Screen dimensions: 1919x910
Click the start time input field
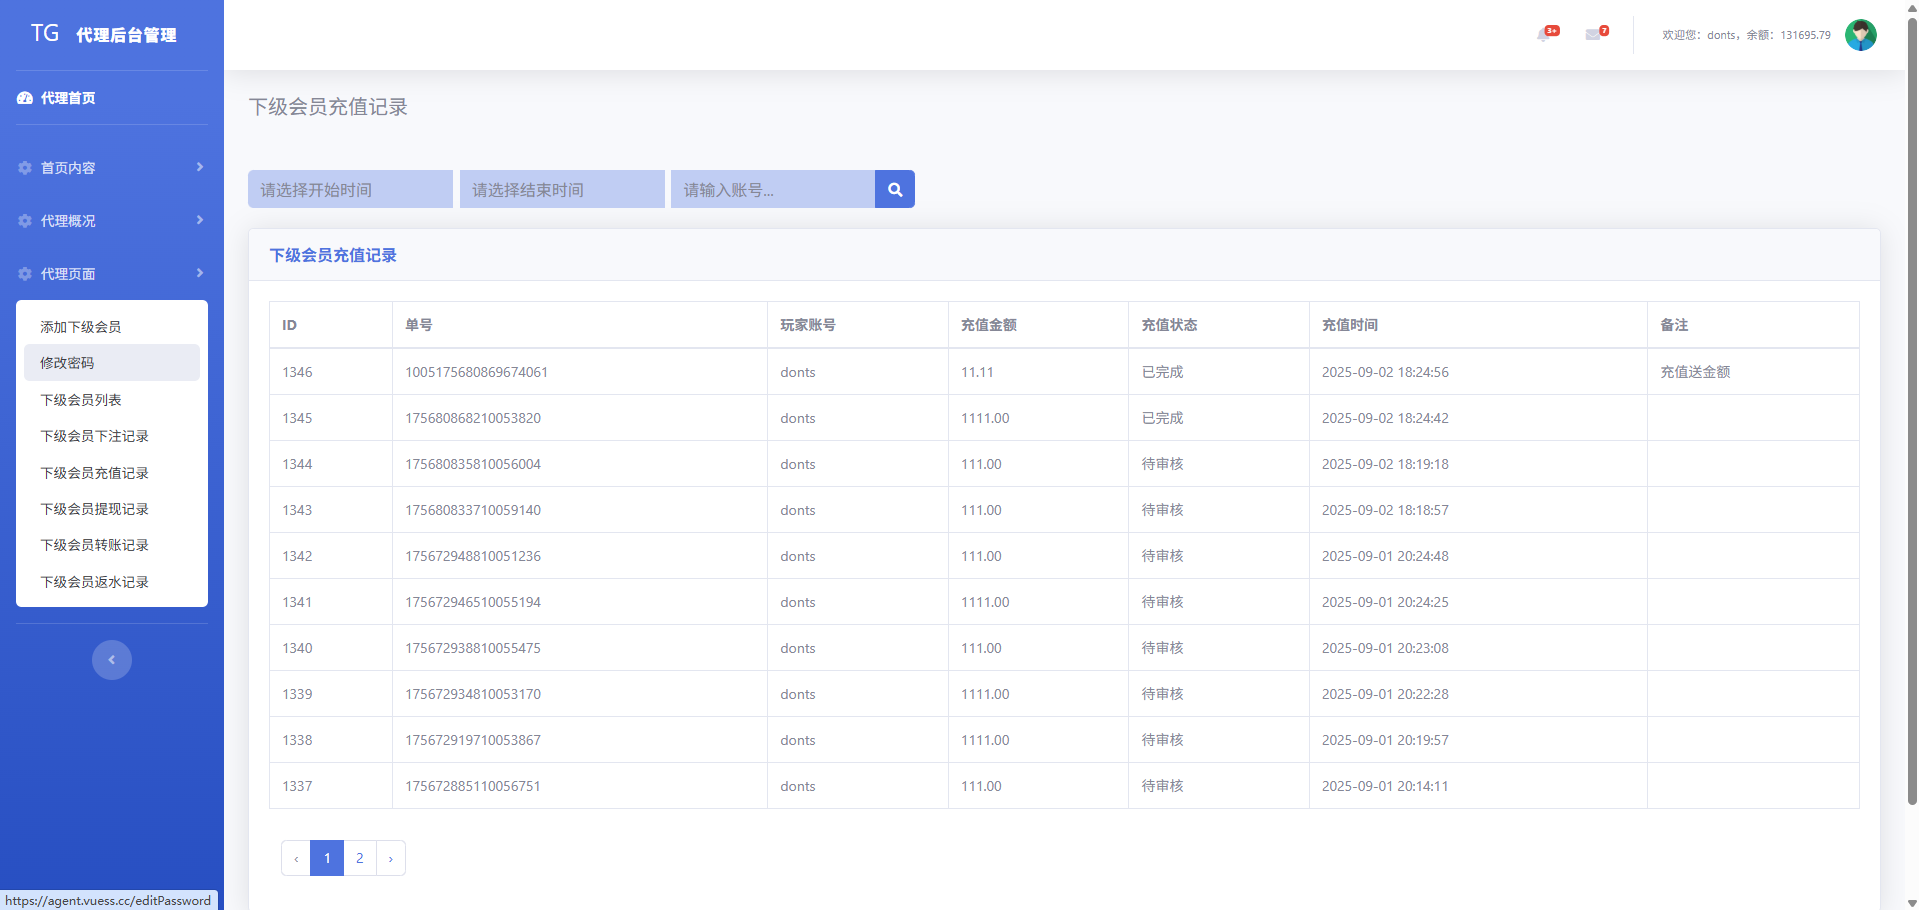tap(350, 189)
